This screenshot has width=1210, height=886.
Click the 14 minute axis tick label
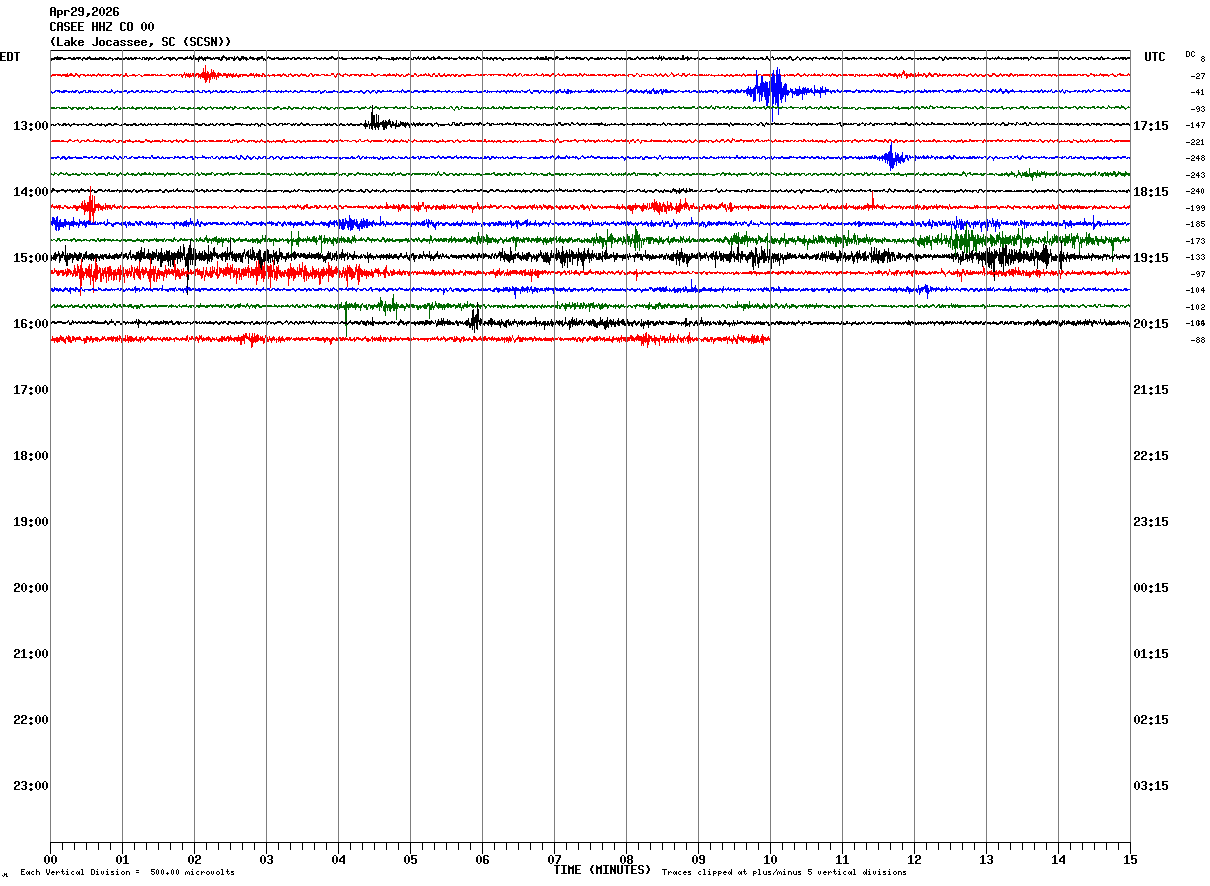(1058, 859)
